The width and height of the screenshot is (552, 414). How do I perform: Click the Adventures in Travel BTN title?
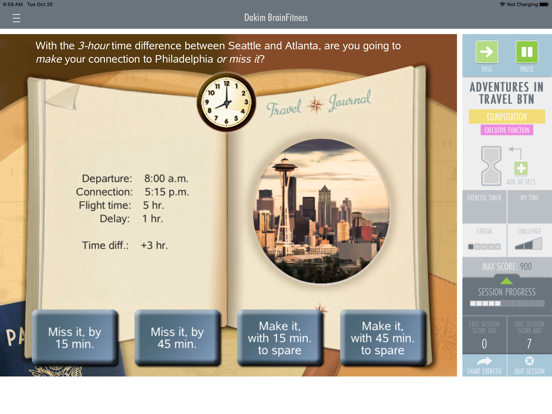pyautogui.click(x=507, y=93)
